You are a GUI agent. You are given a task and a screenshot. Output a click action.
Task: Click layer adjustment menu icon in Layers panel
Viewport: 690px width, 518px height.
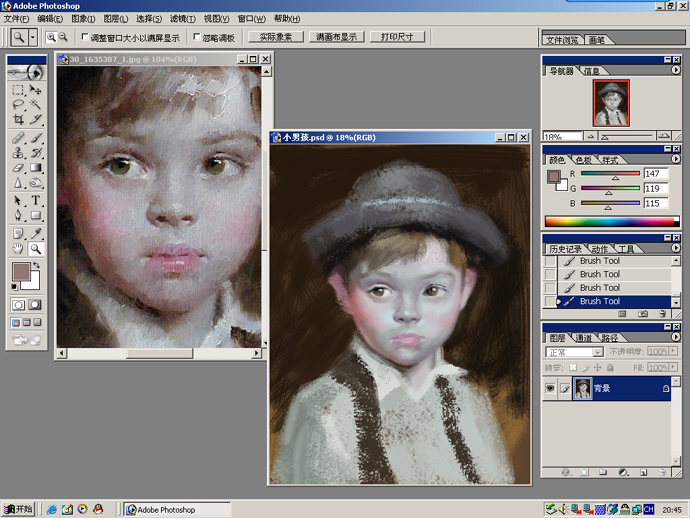click(x=623, y=472)
